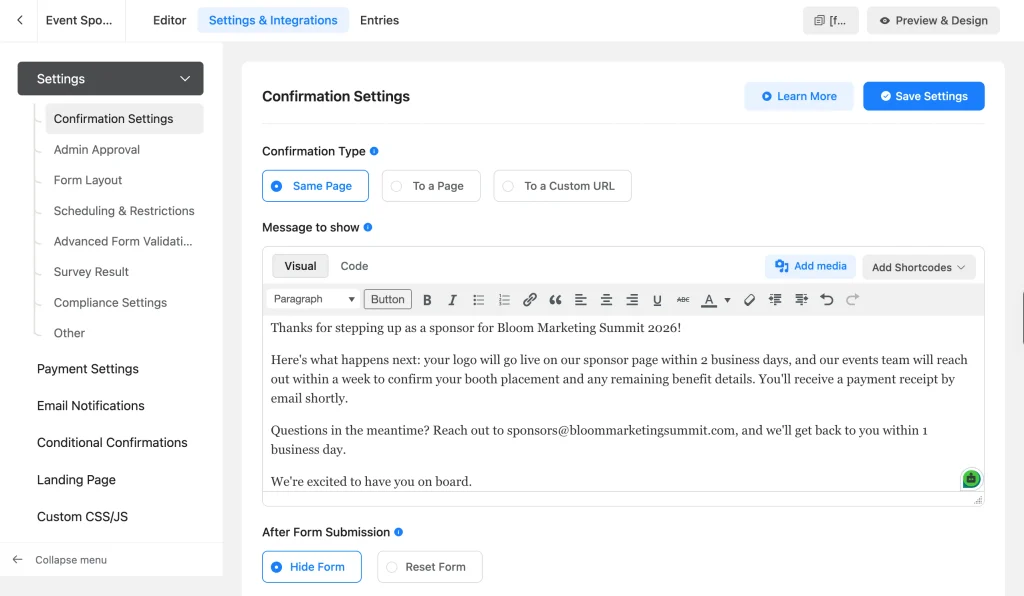Undo the last edit
Image resolution: width=1024 pixels, height=596 pixels.
(x=827, y=300)
